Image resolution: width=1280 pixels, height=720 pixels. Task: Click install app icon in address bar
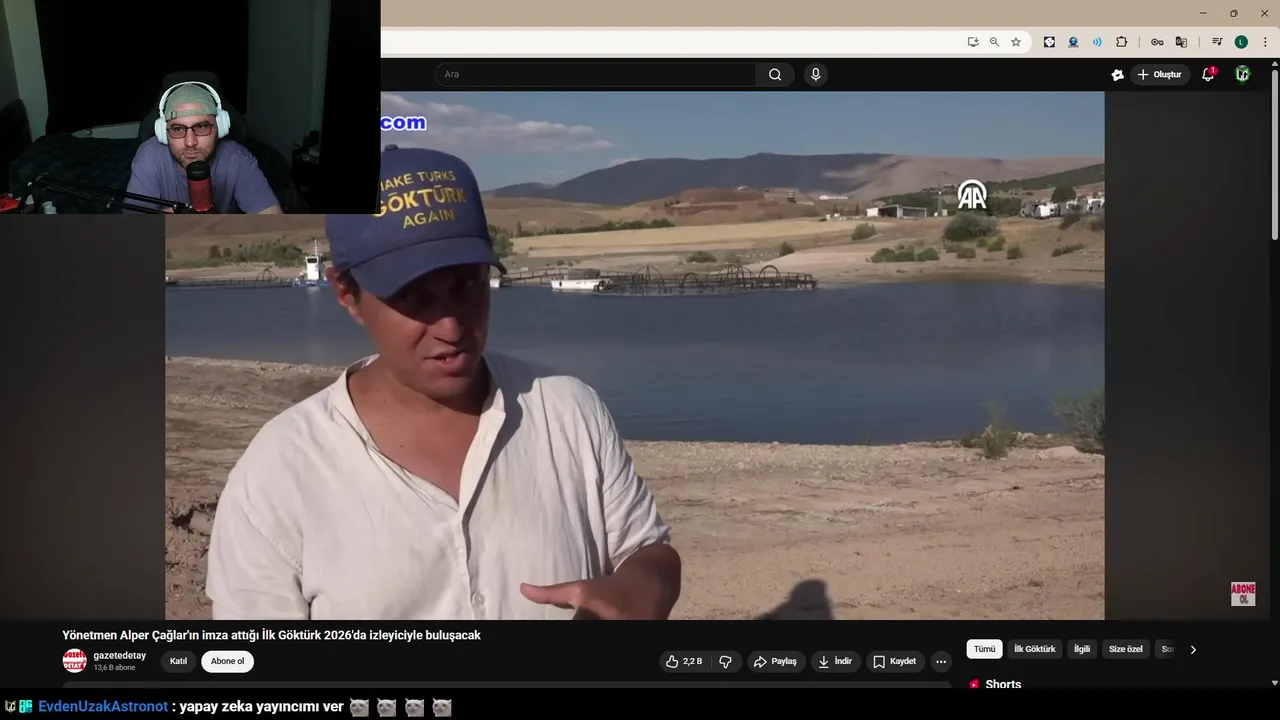click(x=972, y=42)
